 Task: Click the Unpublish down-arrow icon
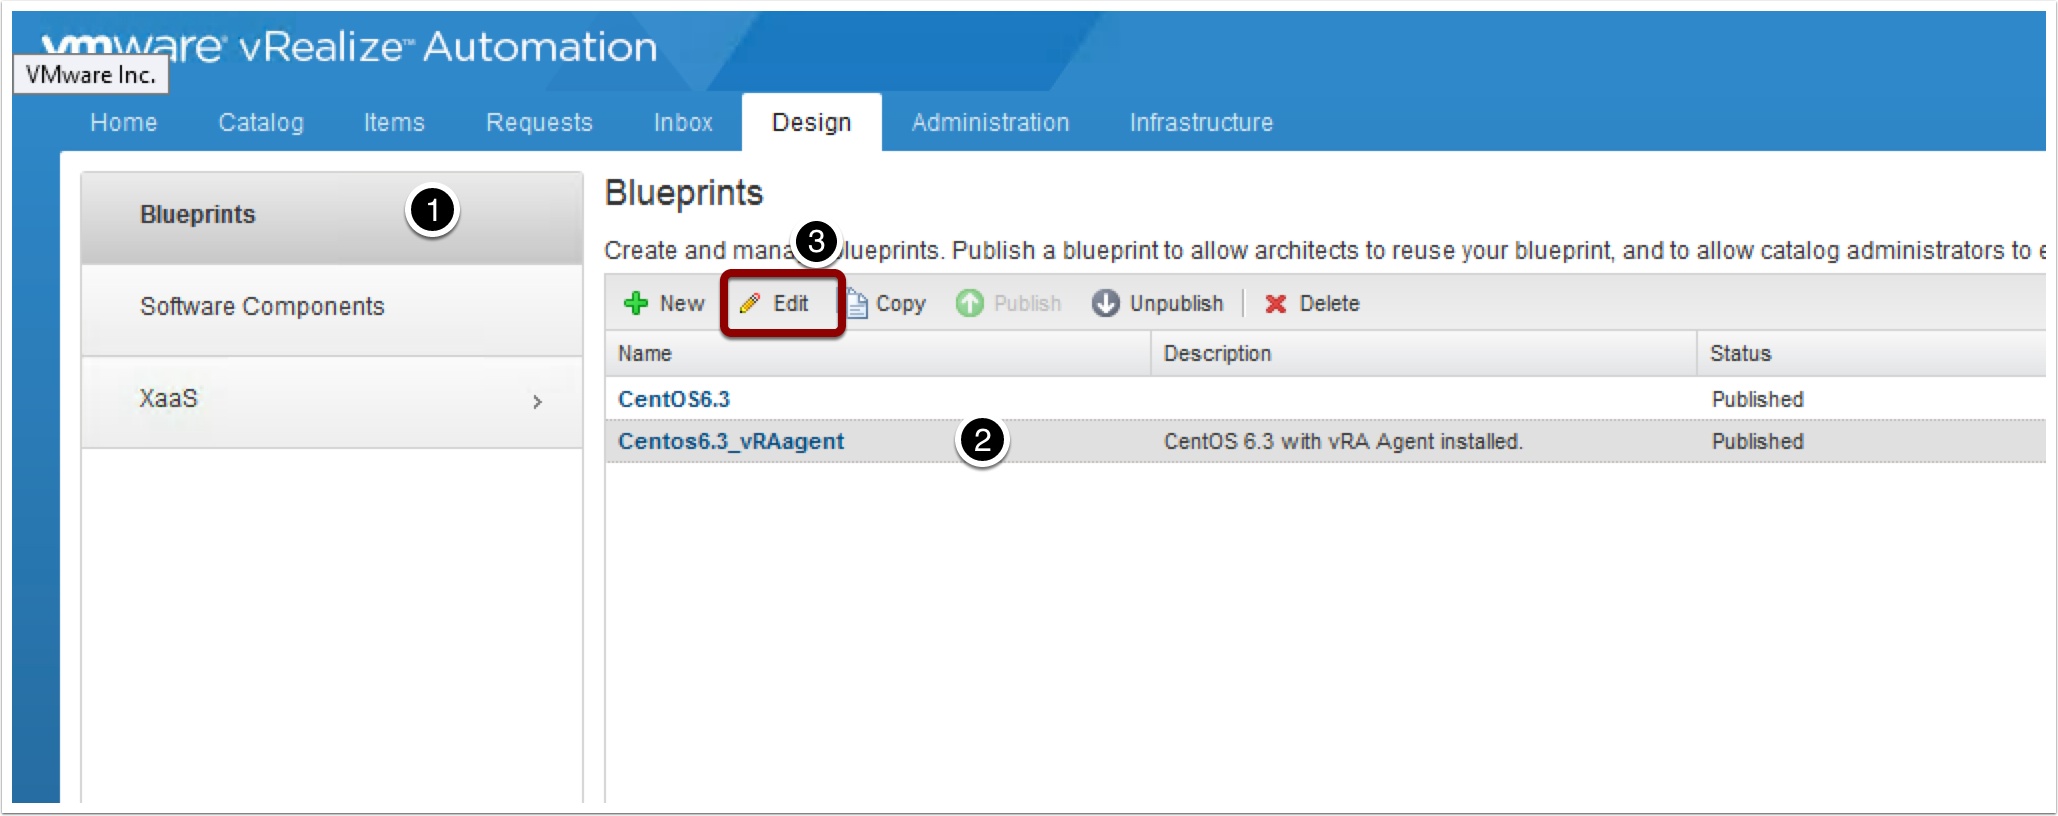click(x=1105, y=303)
